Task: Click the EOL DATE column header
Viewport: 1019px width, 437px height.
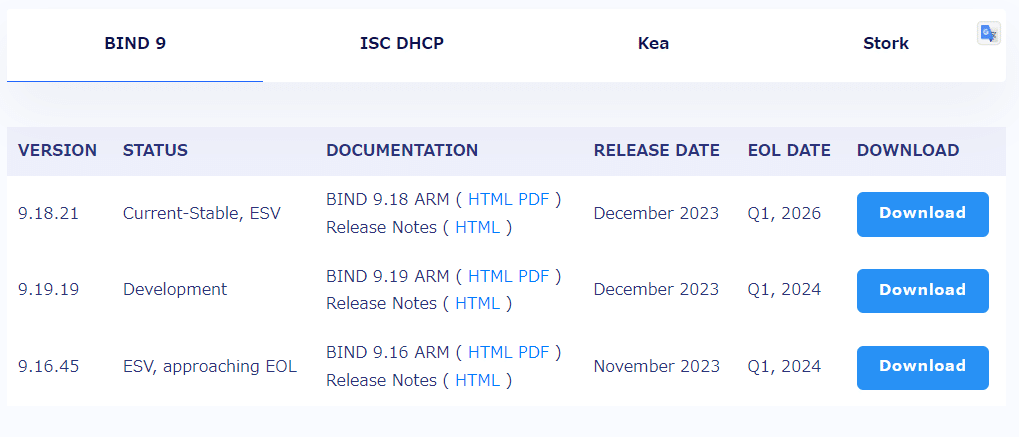Action: (789, 151)
